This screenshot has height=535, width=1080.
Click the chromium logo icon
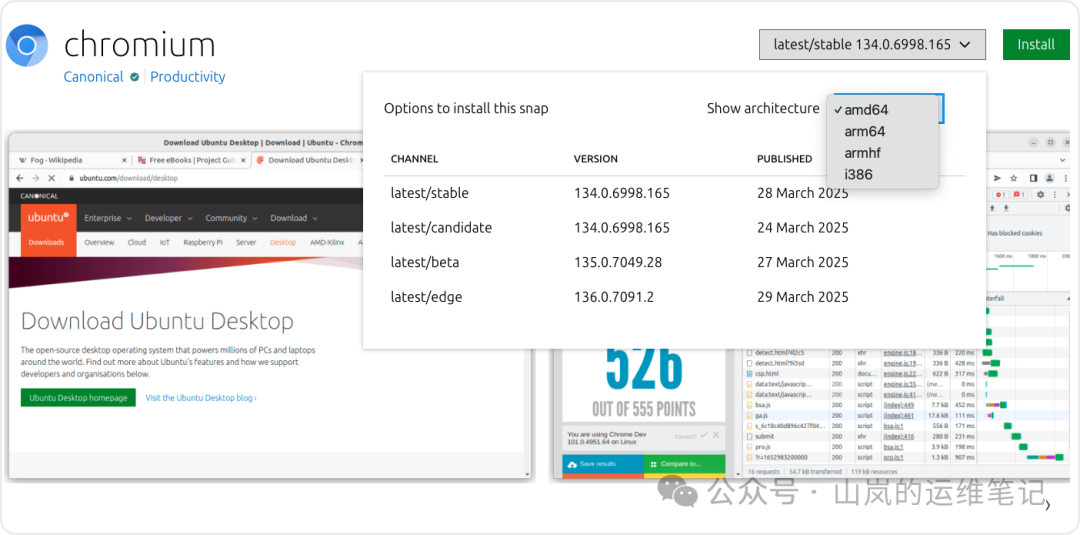(26, 45)
